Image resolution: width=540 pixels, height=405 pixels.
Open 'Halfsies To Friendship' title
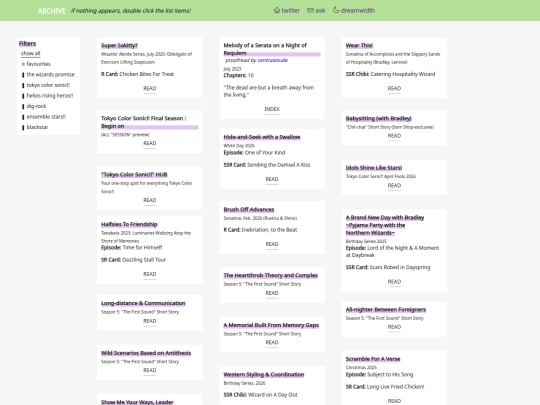(129, 224)
